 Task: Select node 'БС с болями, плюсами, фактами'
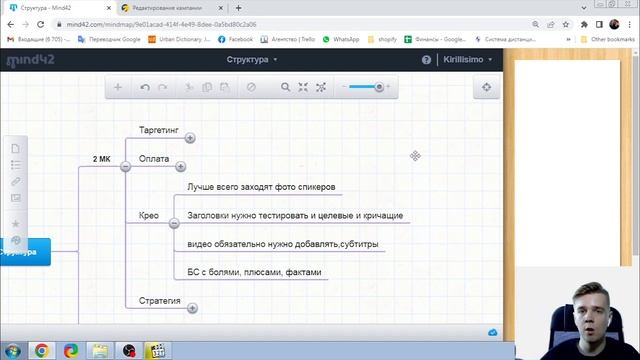click(x=254, y=272)
